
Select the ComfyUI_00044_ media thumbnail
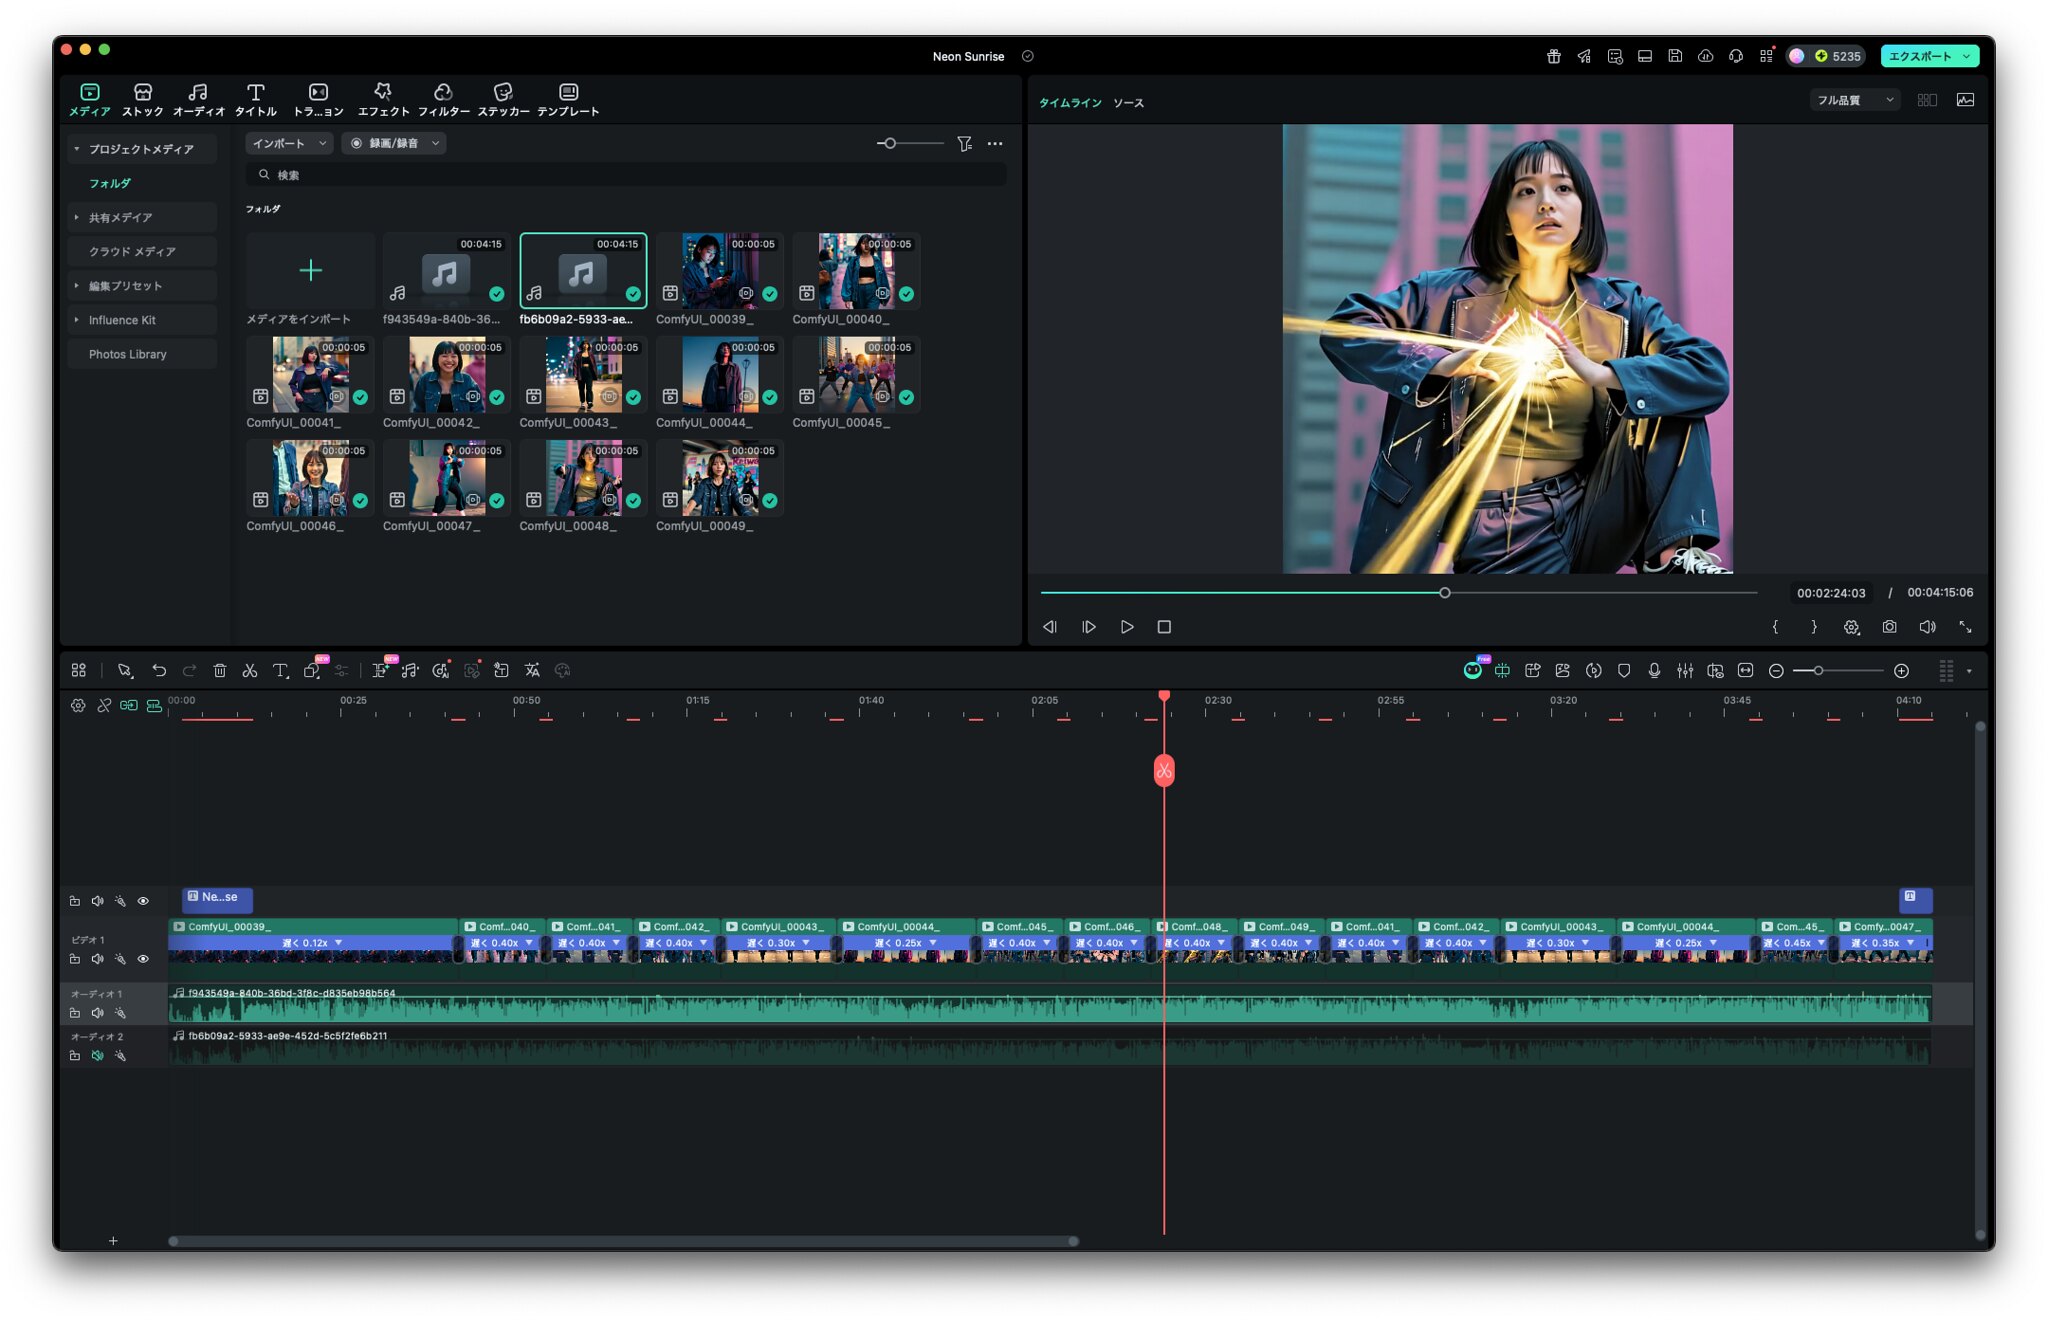click(720, 375)
